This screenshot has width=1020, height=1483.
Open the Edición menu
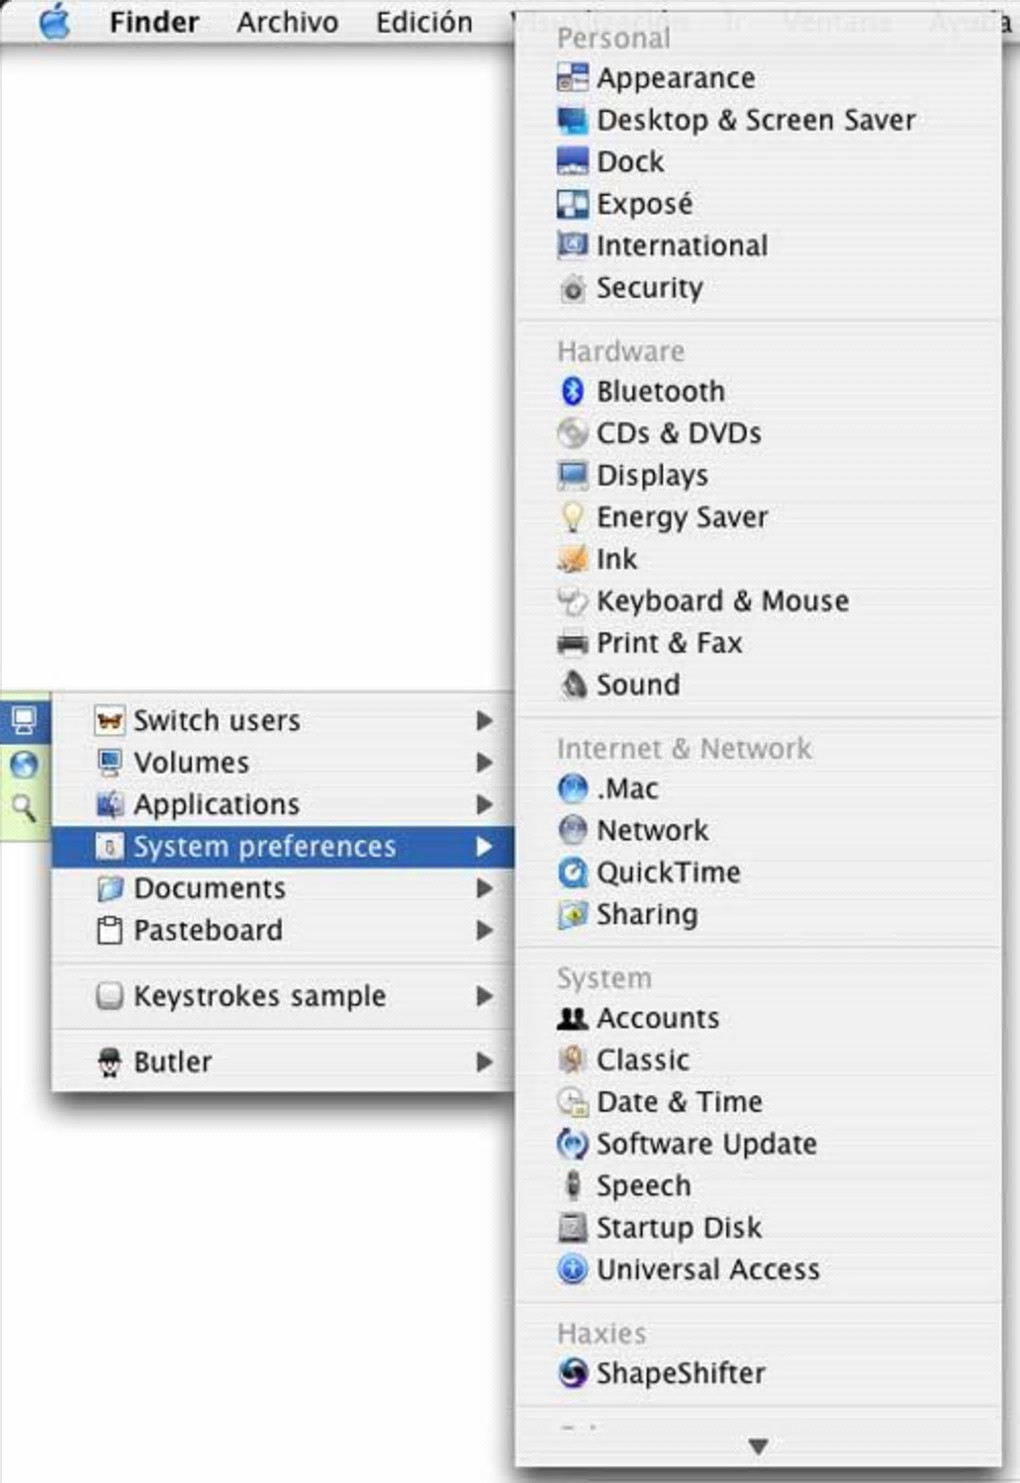tap(424, 22)
